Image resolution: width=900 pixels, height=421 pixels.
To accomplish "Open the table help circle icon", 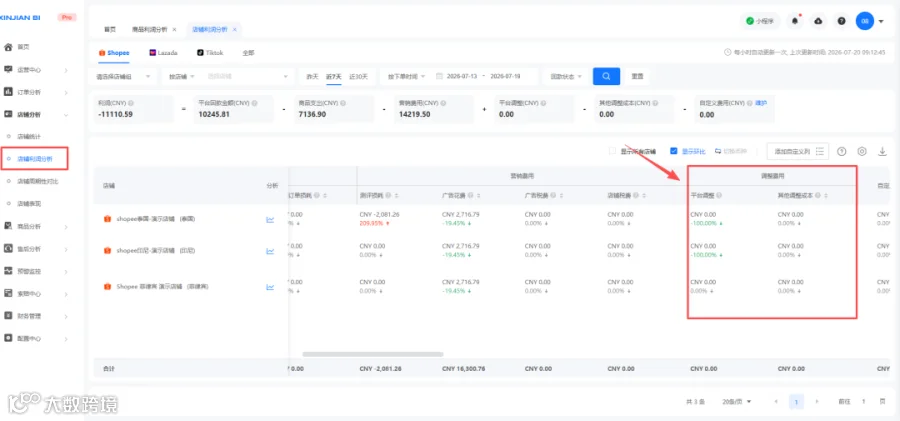I will click(x=841, y=152).
